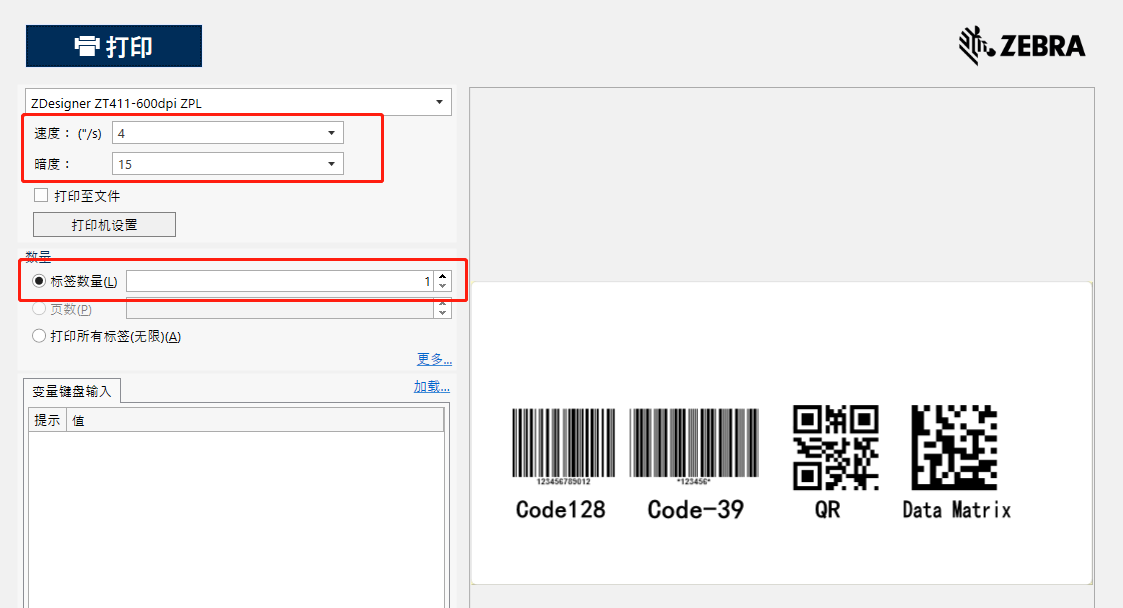Enable the 打印至文件 checkbox
Screen dimensions: 1123x608
click(x=41, y=196)
